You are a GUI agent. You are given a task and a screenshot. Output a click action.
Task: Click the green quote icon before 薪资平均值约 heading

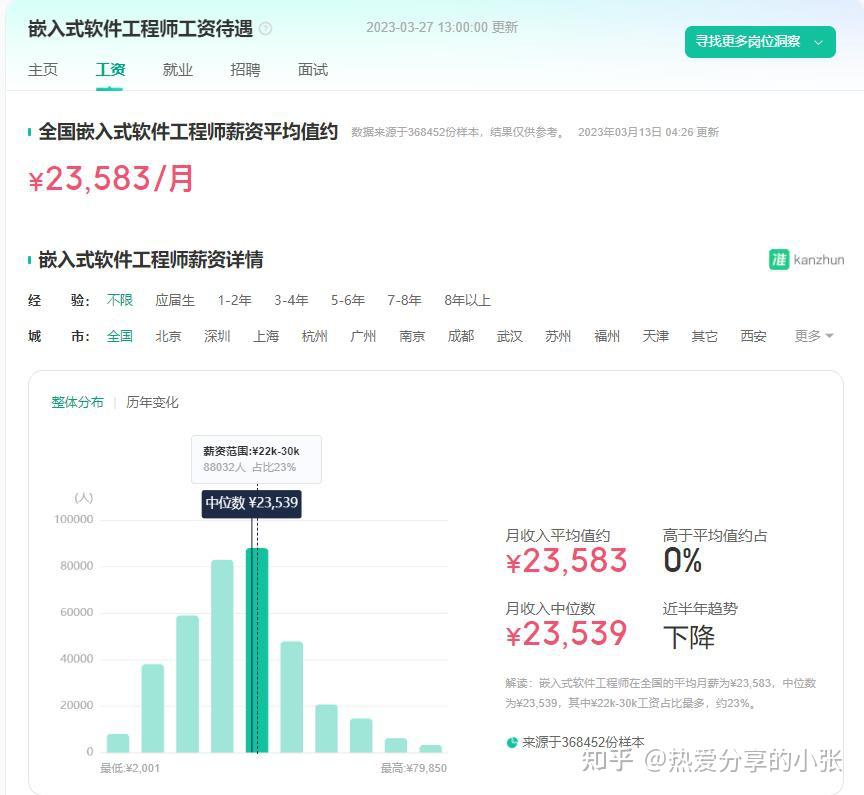[x=29, y=131]
